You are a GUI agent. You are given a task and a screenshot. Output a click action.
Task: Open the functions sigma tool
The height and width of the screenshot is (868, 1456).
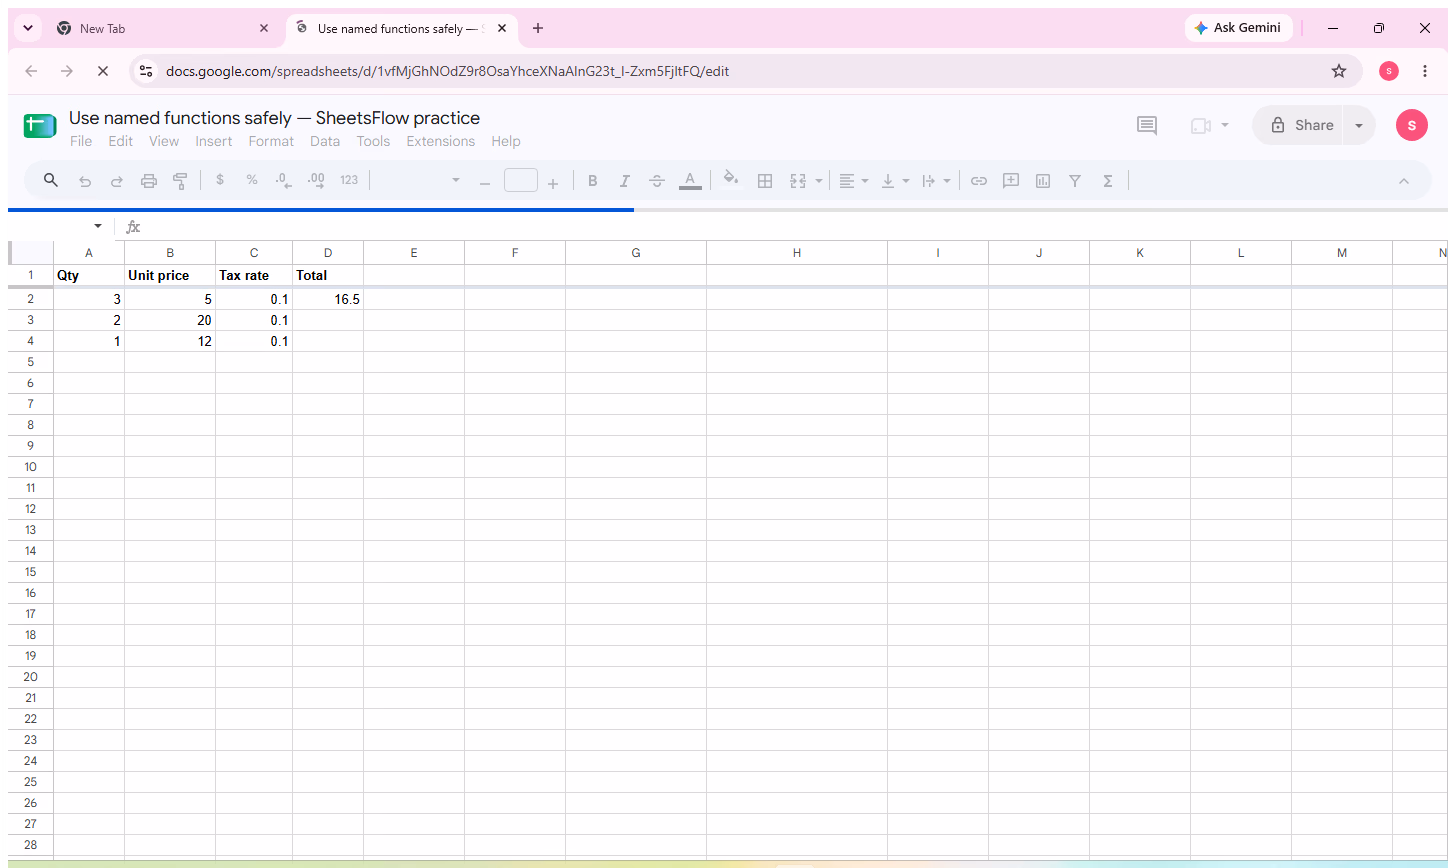[x=1108, y=181]
